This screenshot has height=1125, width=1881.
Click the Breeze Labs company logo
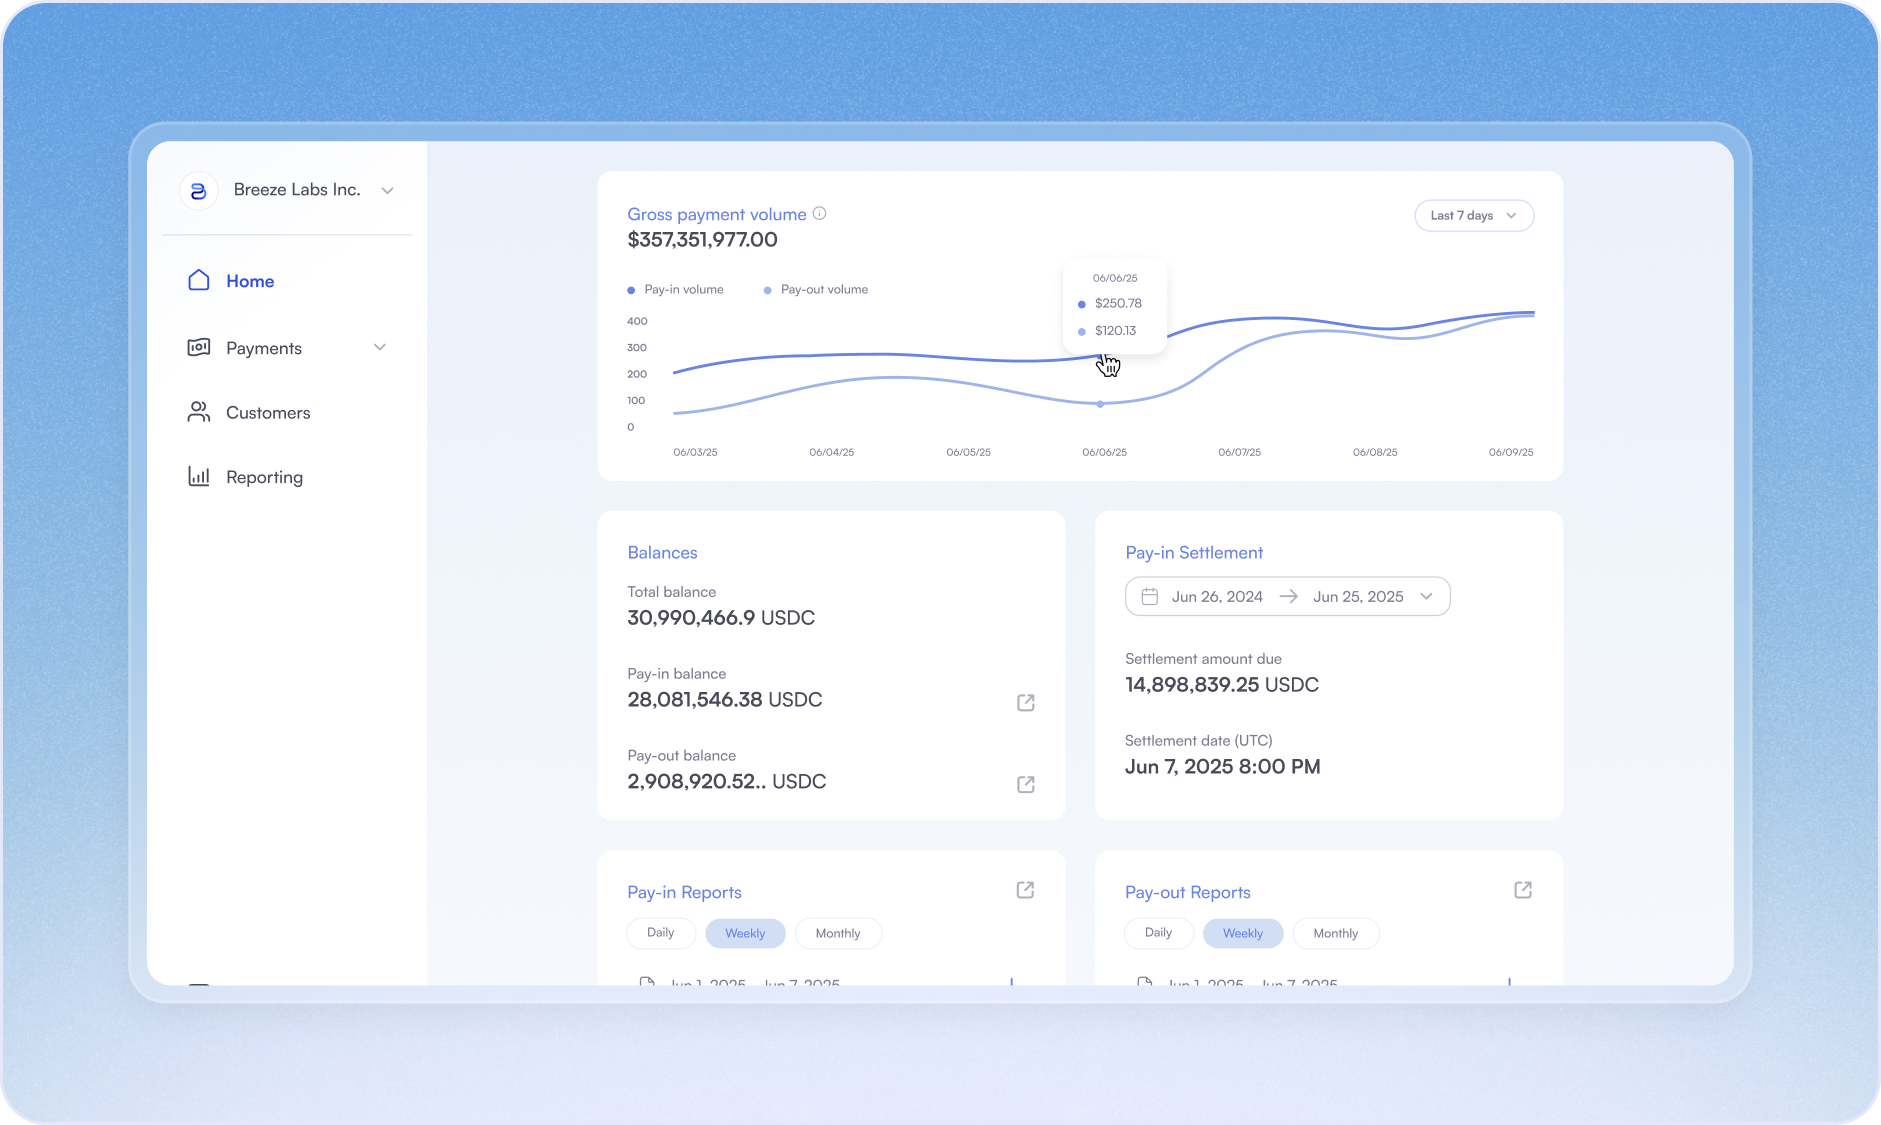[x=199, y=190]
